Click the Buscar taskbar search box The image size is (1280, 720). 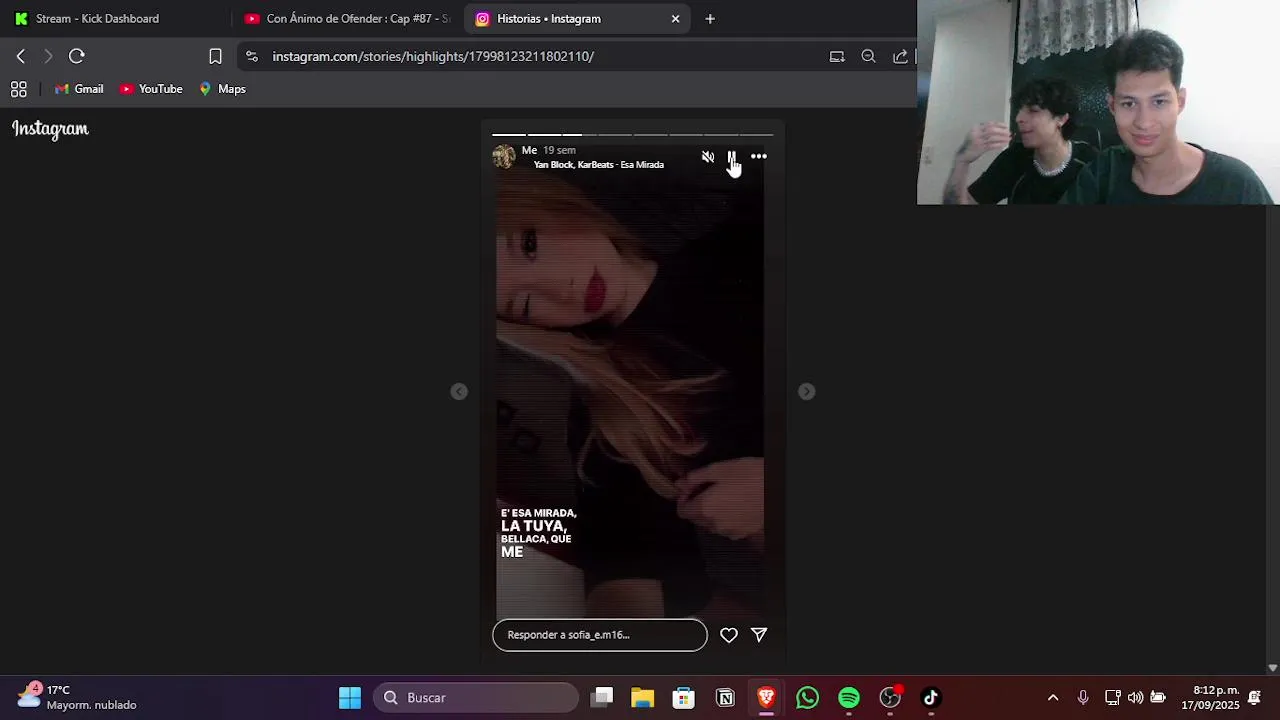tap(476, 698)
